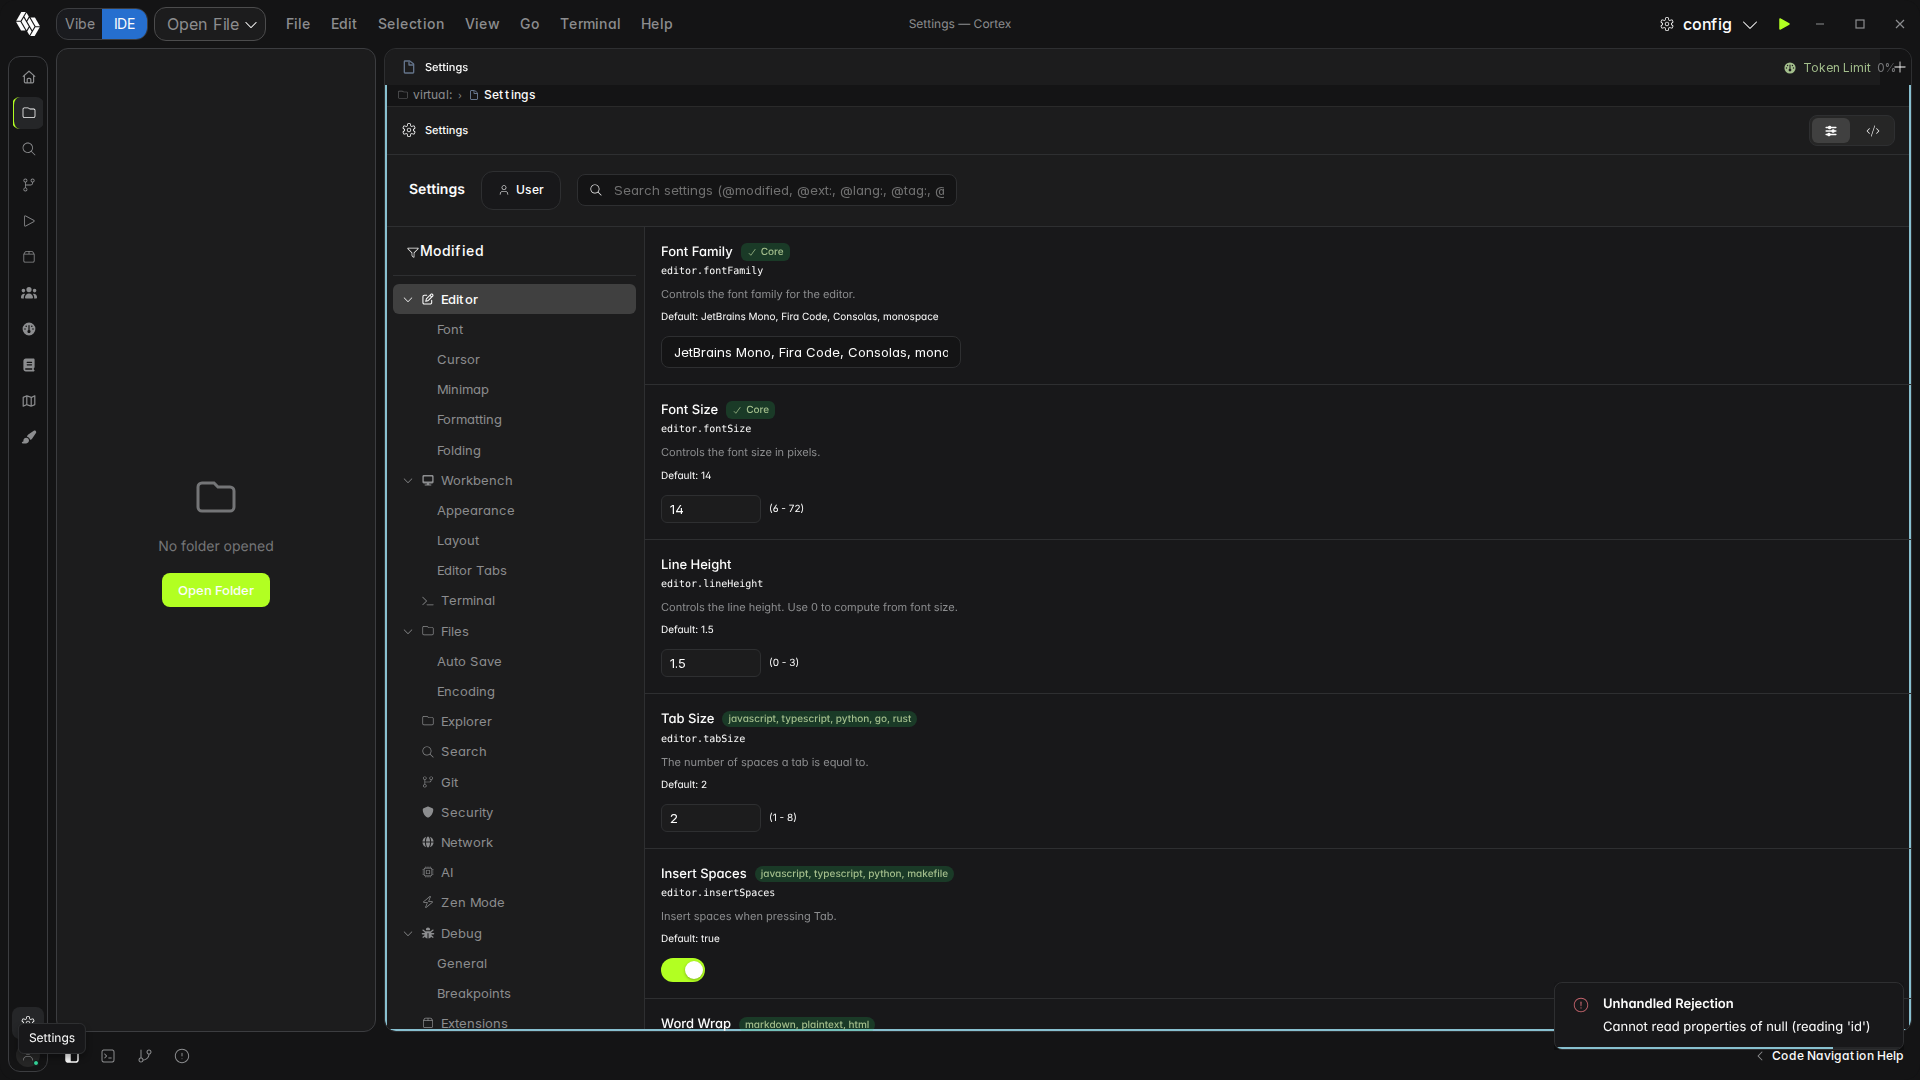The width and height of the screenshot is (1920, 1080).
Task: Switch to JSON code view of settings
Action: pos(1873,131)
